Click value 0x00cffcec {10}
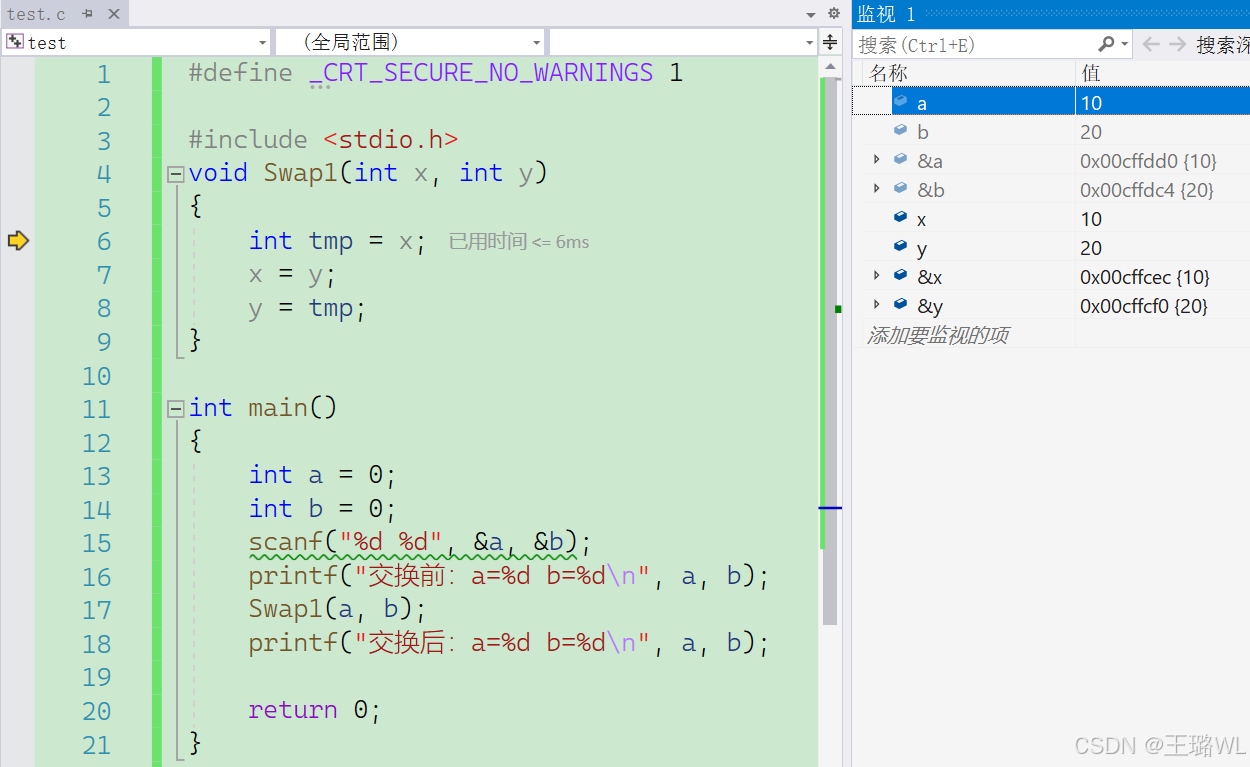1250x767 pixels. coord(1145,277)
